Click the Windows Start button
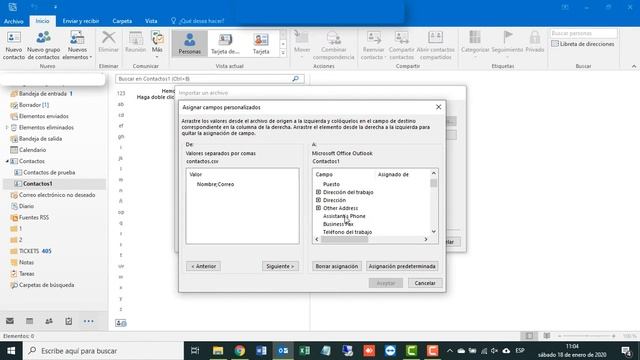This screenshot has height=360, width=640. click(11, 351)
